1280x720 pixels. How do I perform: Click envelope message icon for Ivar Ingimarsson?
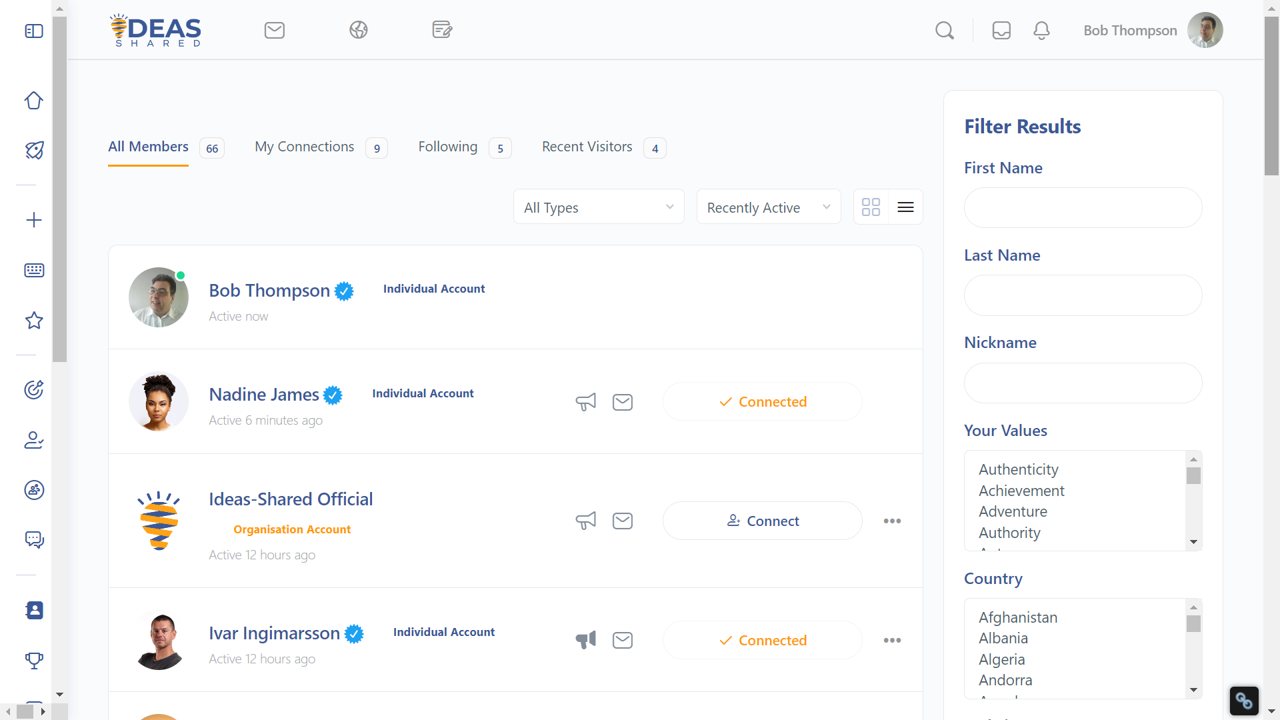coord(622,640)
